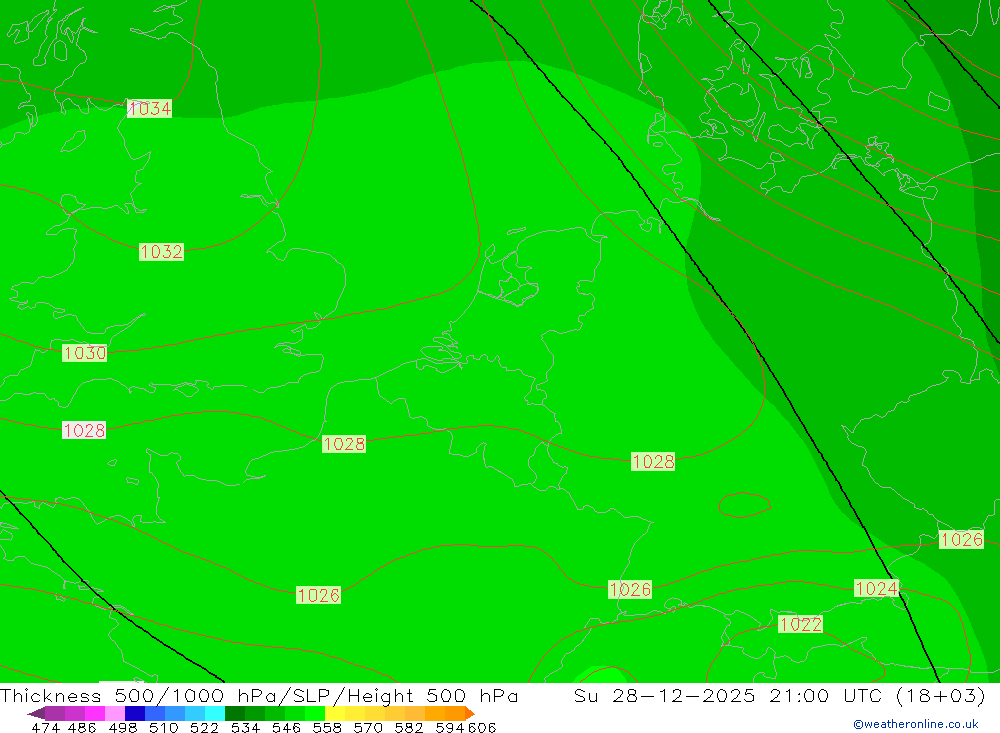This screenshot has height=733, width=1000.
Task: Click the purple arrow at legend start
Action: [36, 713]
